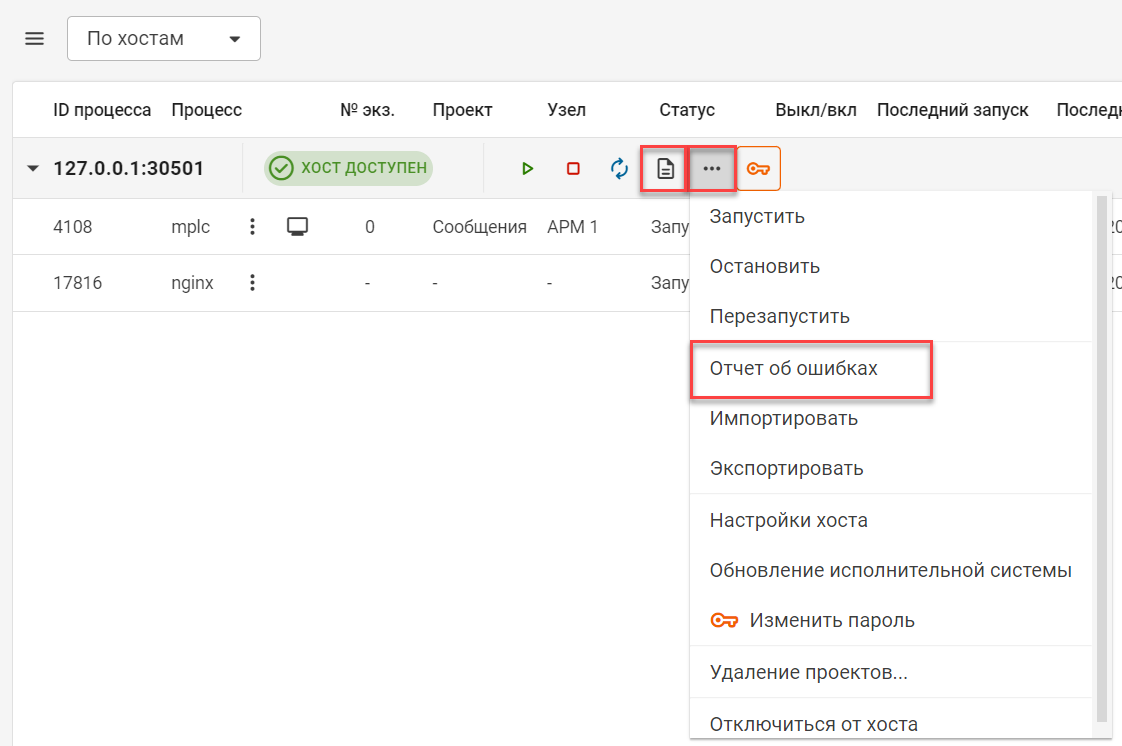The height and width of the screenshot is (746, 1122).
Task: Choose 'Отчет об ошибках' menu item
Action: tap(794, 368)
